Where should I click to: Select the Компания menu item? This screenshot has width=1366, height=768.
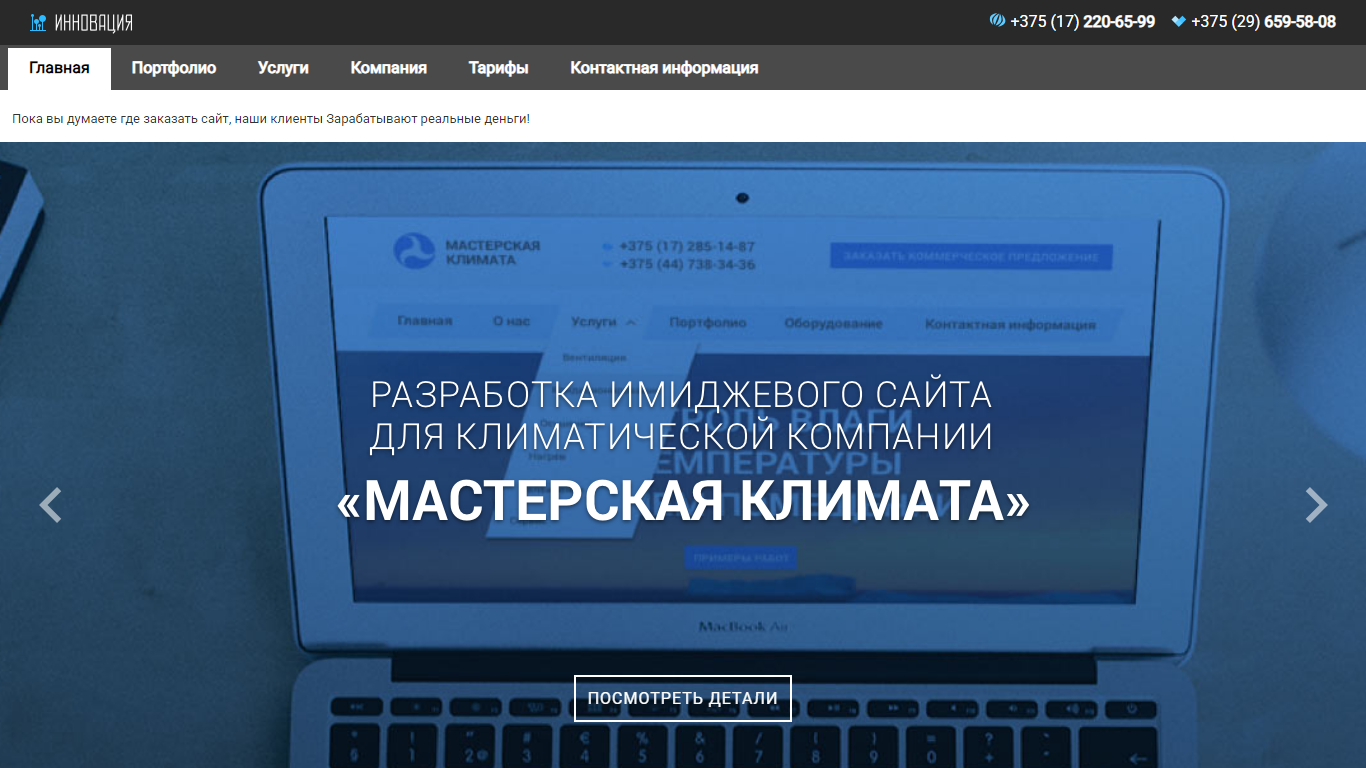(389, 68)
